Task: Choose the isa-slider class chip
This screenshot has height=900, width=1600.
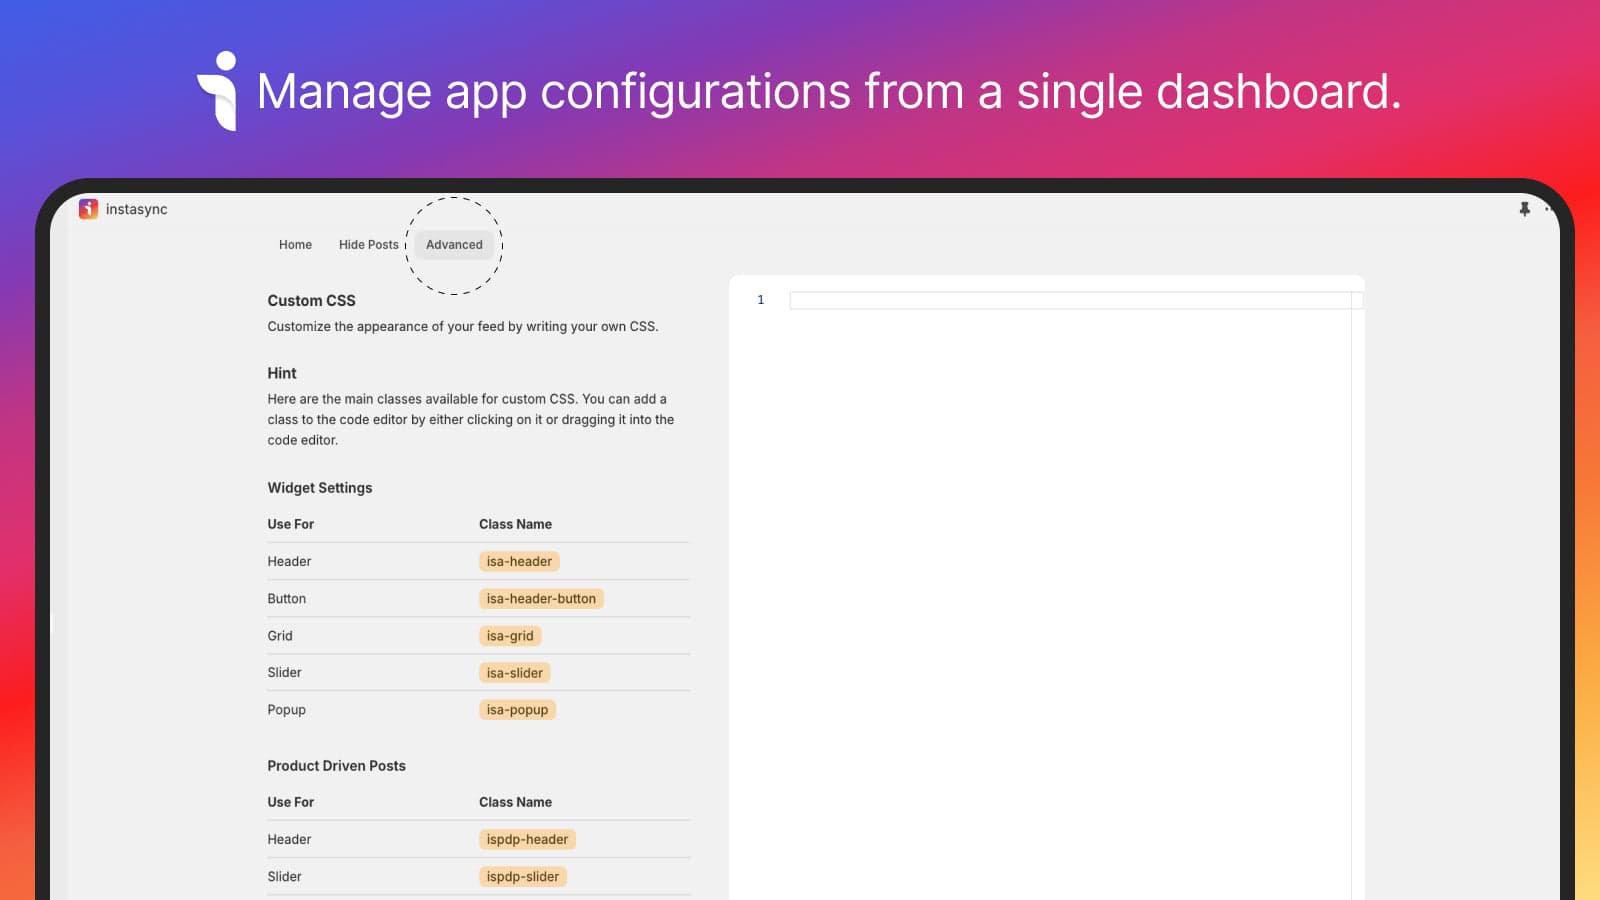Action: coord(514,673)
